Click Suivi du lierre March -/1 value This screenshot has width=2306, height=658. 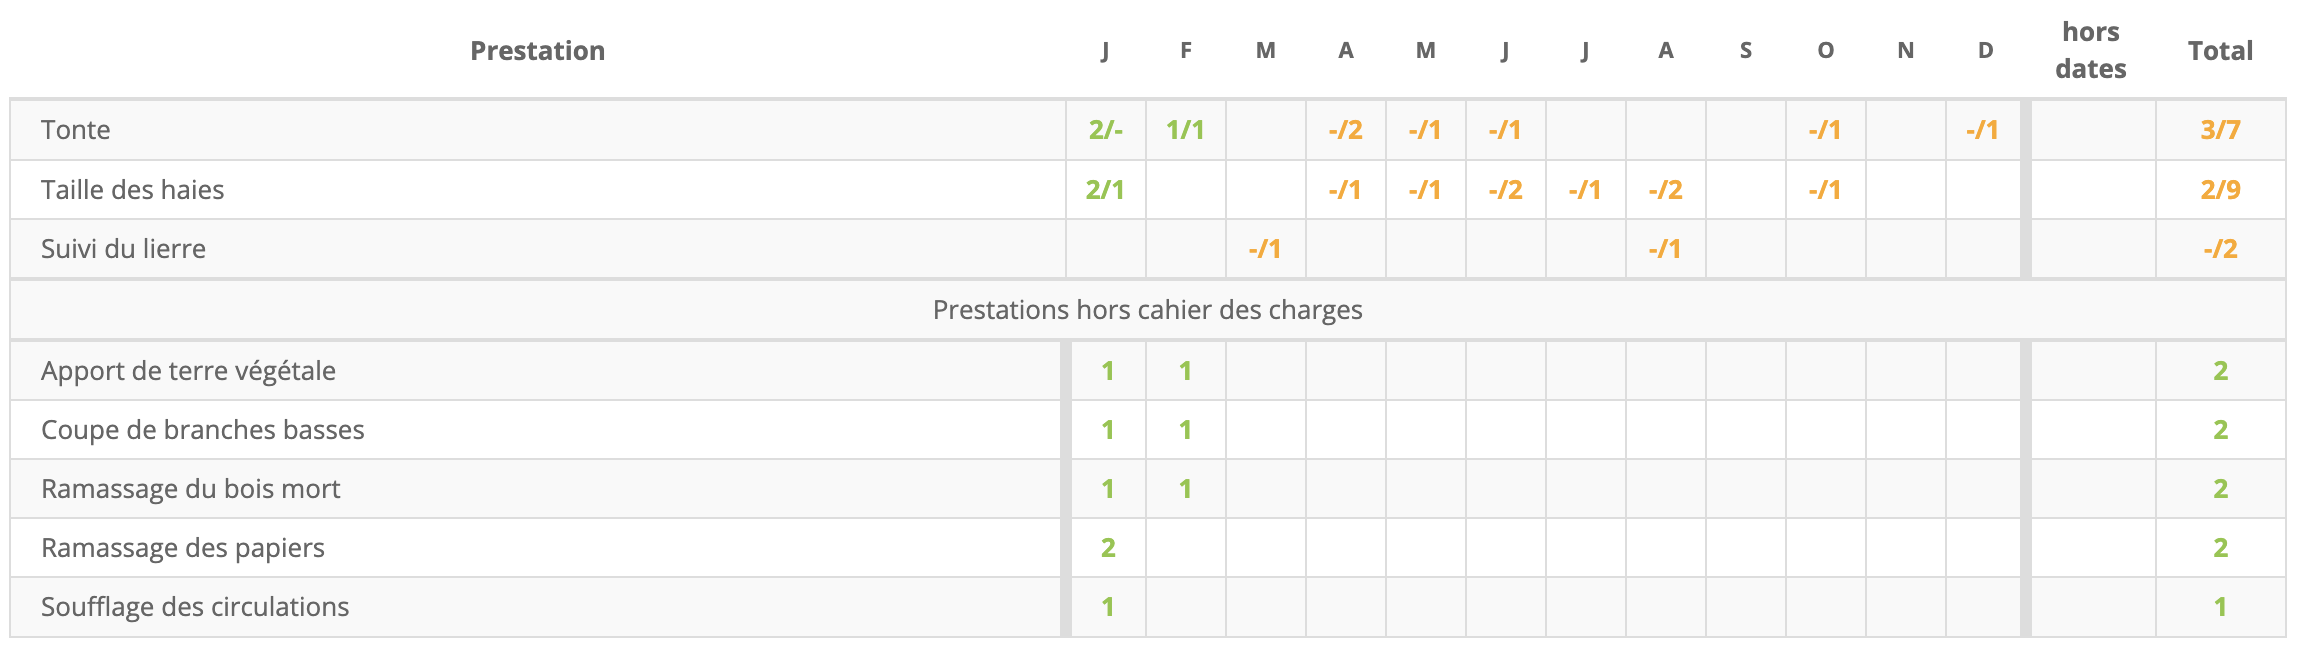click(1265, 249)
